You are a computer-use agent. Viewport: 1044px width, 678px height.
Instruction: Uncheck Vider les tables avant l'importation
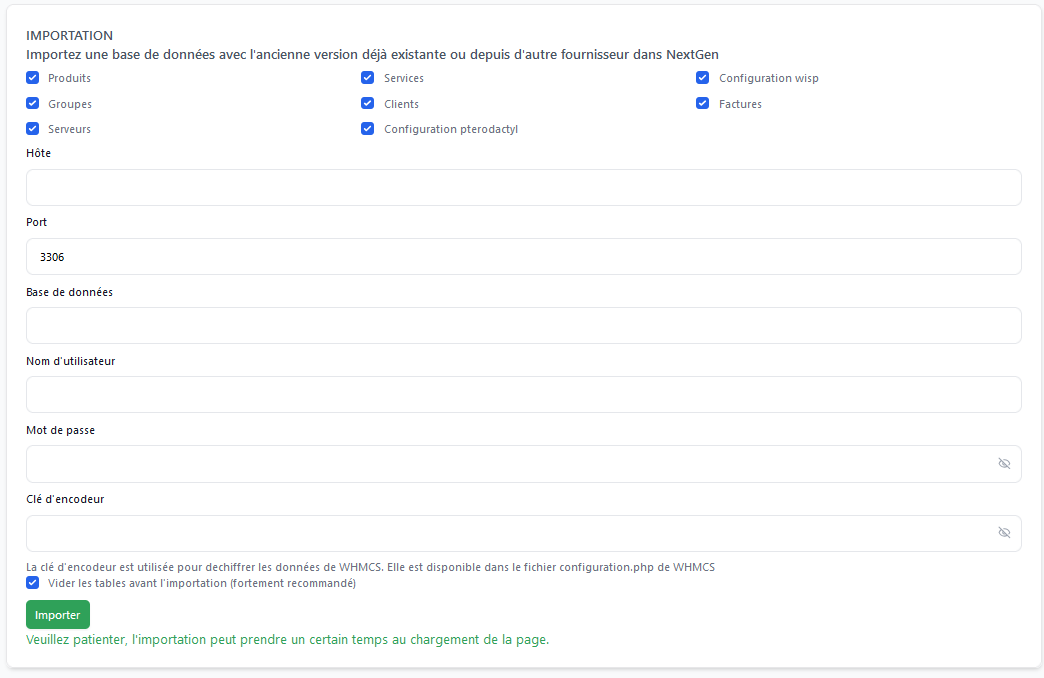tap(33, 583)
